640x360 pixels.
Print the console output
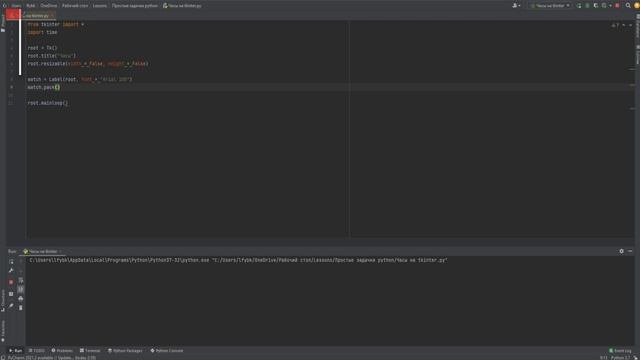point(21,298)
